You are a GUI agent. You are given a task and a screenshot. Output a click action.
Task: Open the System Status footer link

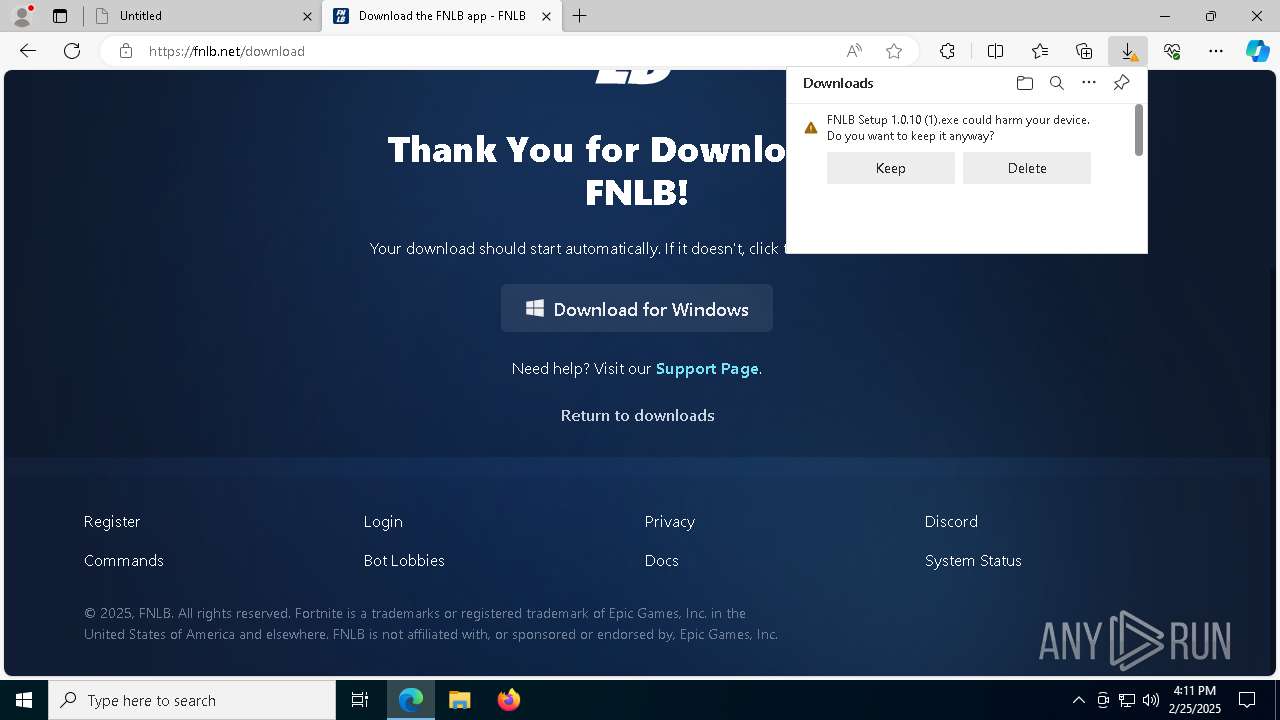973,560
